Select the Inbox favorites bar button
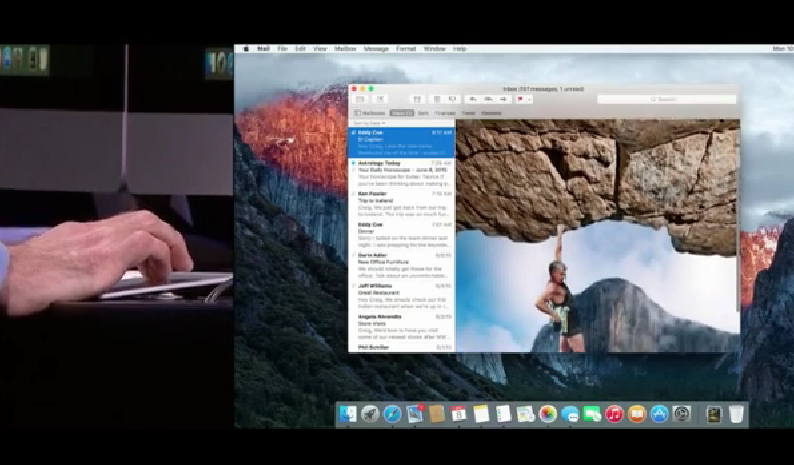This screenshot has height=465, width=794. coord(402,113)
